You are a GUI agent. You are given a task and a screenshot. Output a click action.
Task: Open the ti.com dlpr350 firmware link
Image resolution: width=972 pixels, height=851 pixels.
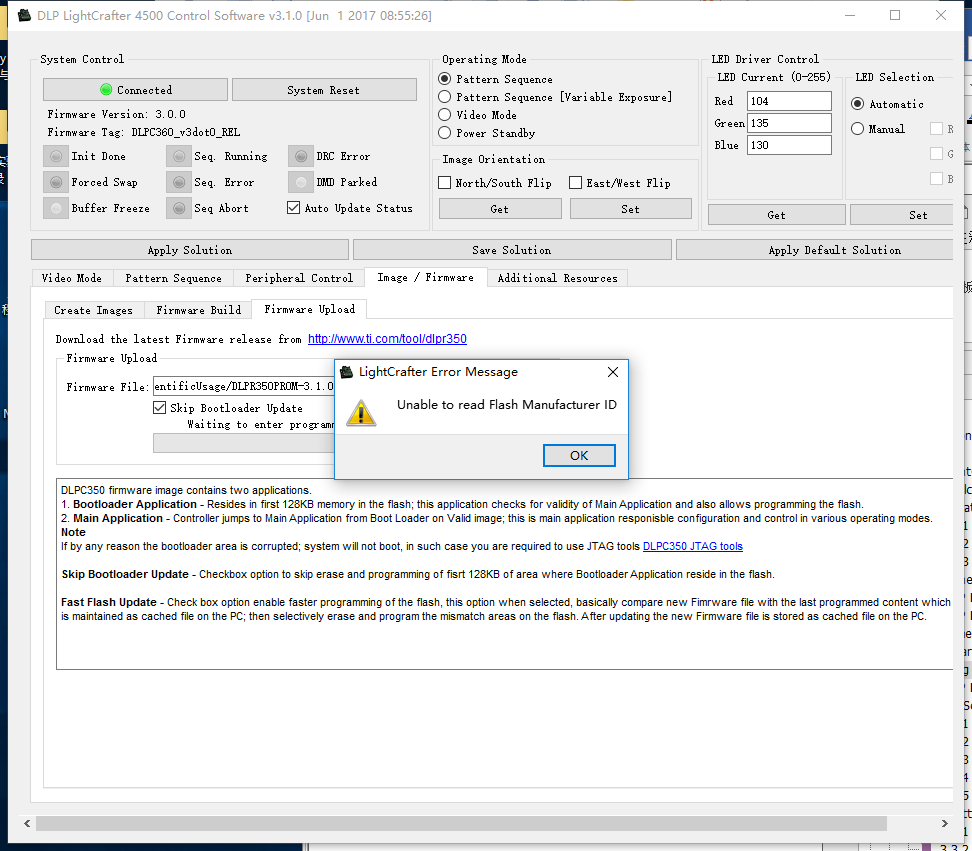(387, 338)
